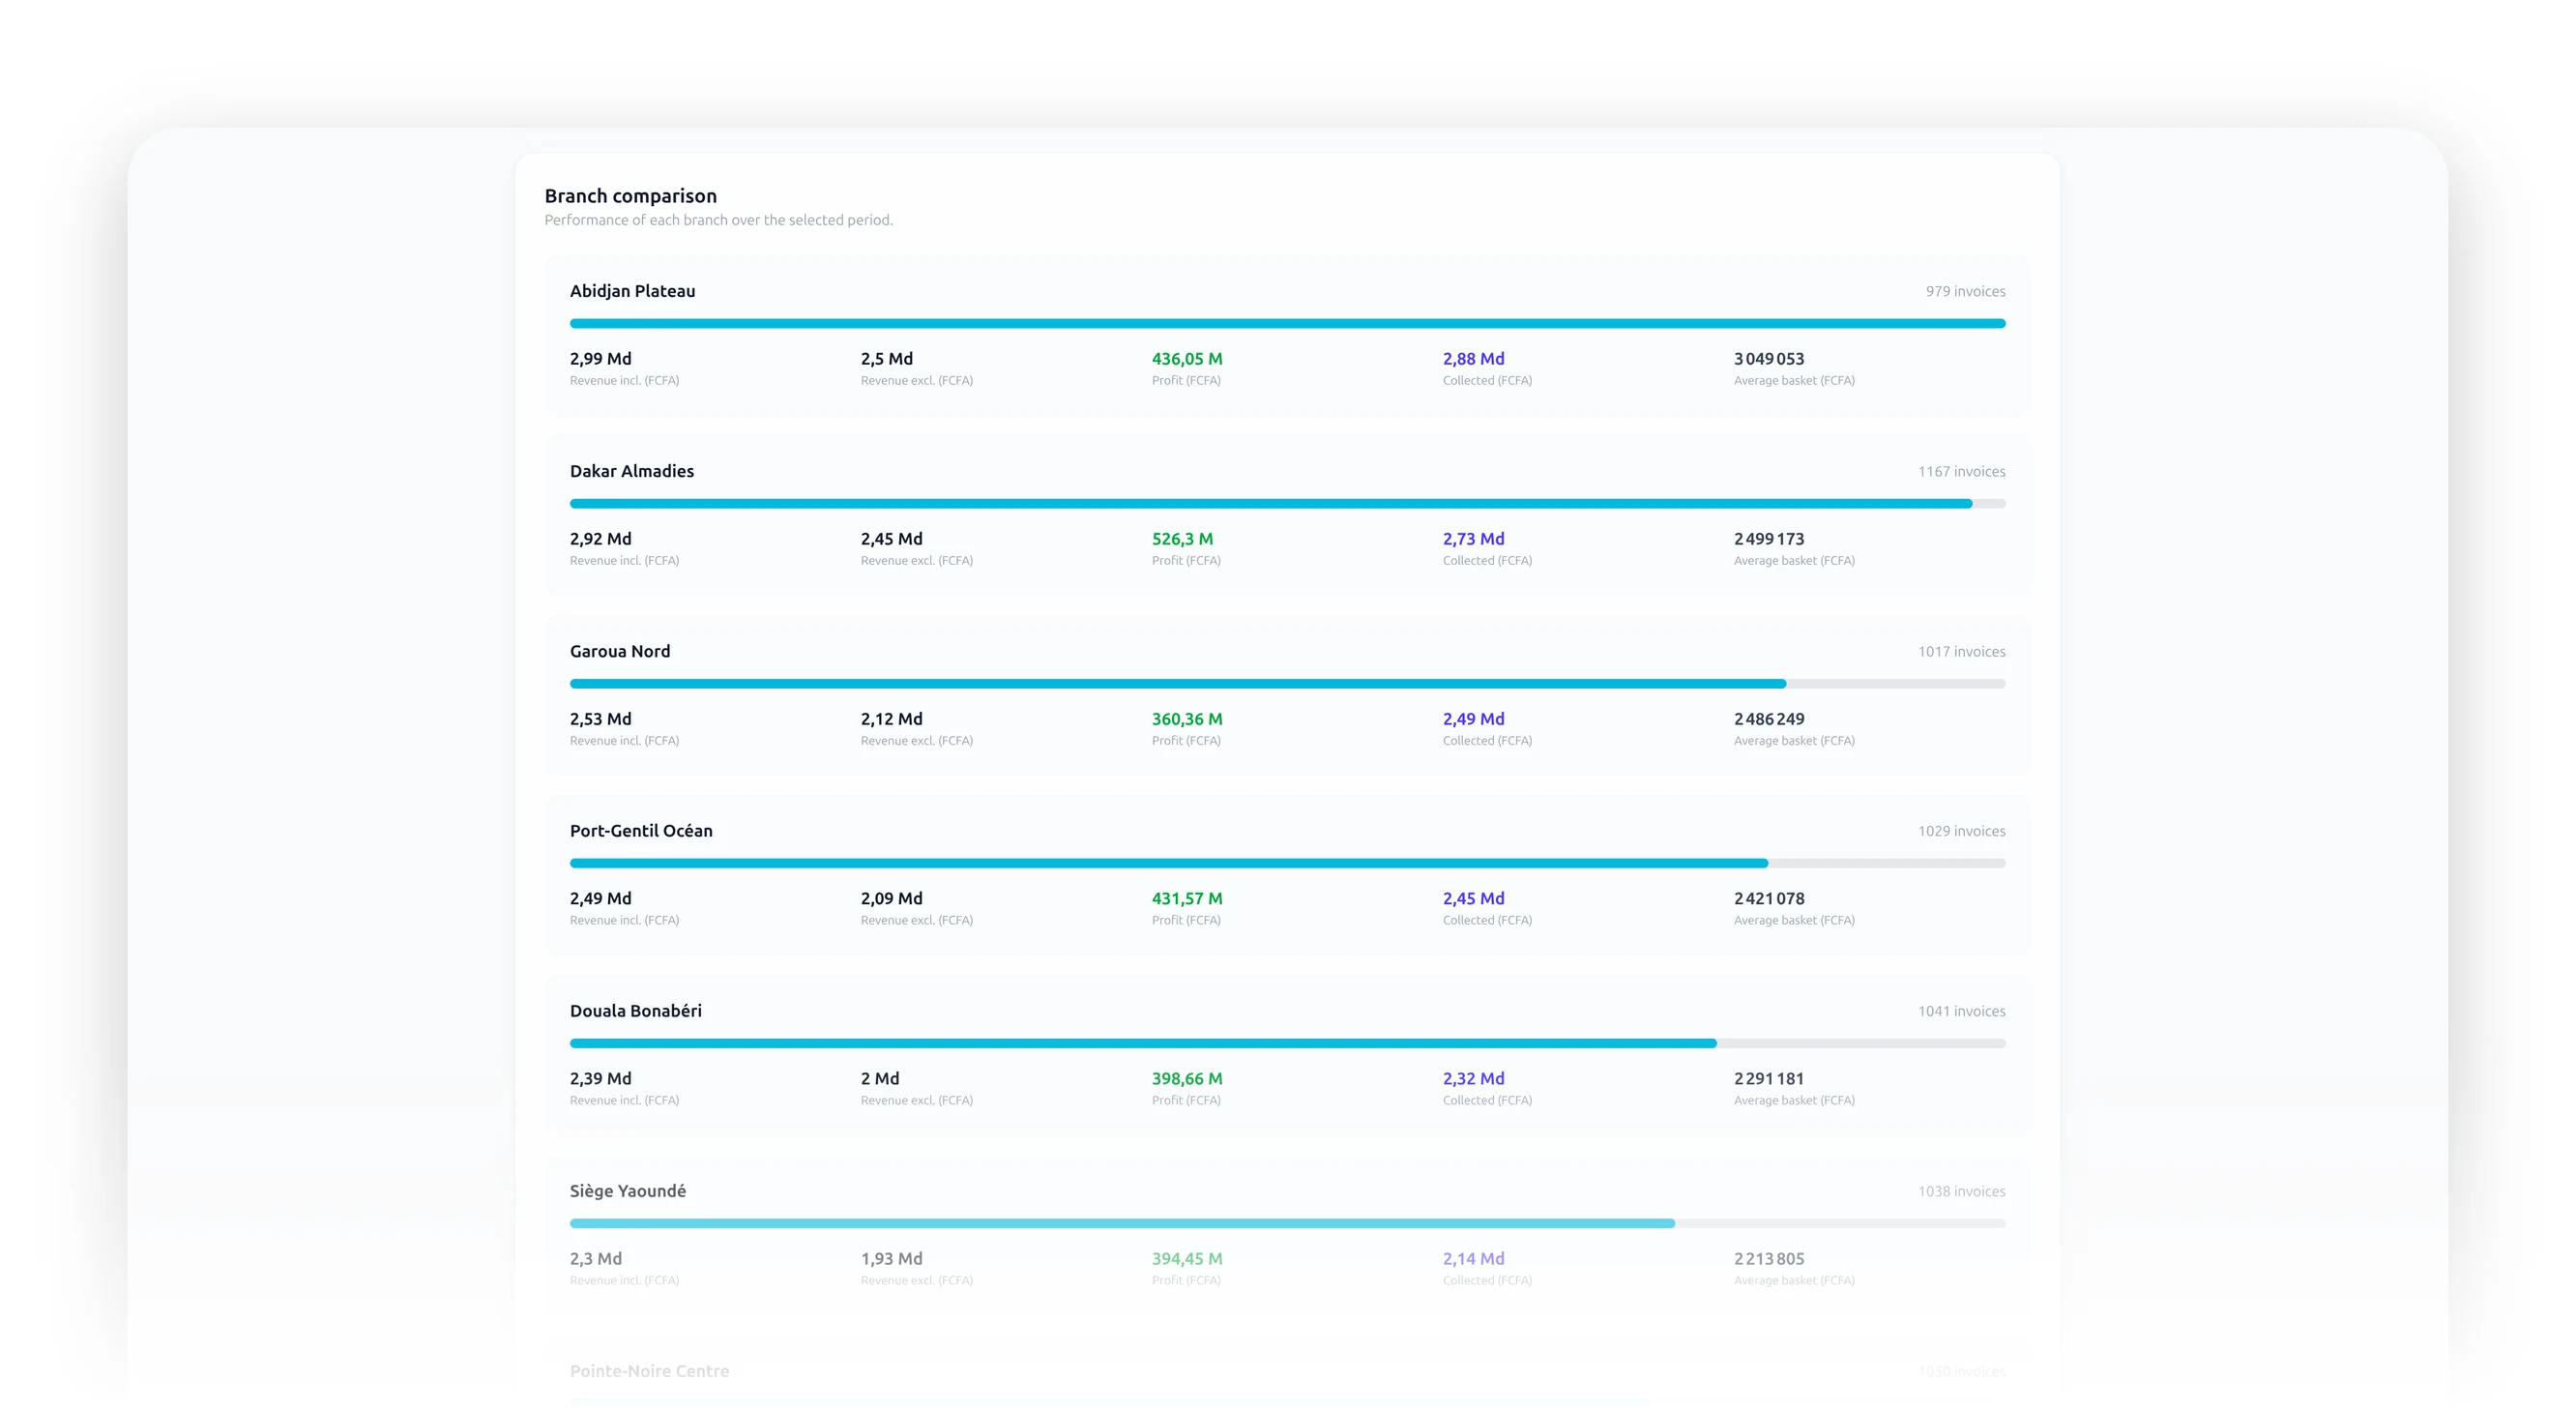Select the Abidjan Plateau branch name
Image resolution: width=2576 pixels, height=1410 pixels.
(632, 291)
